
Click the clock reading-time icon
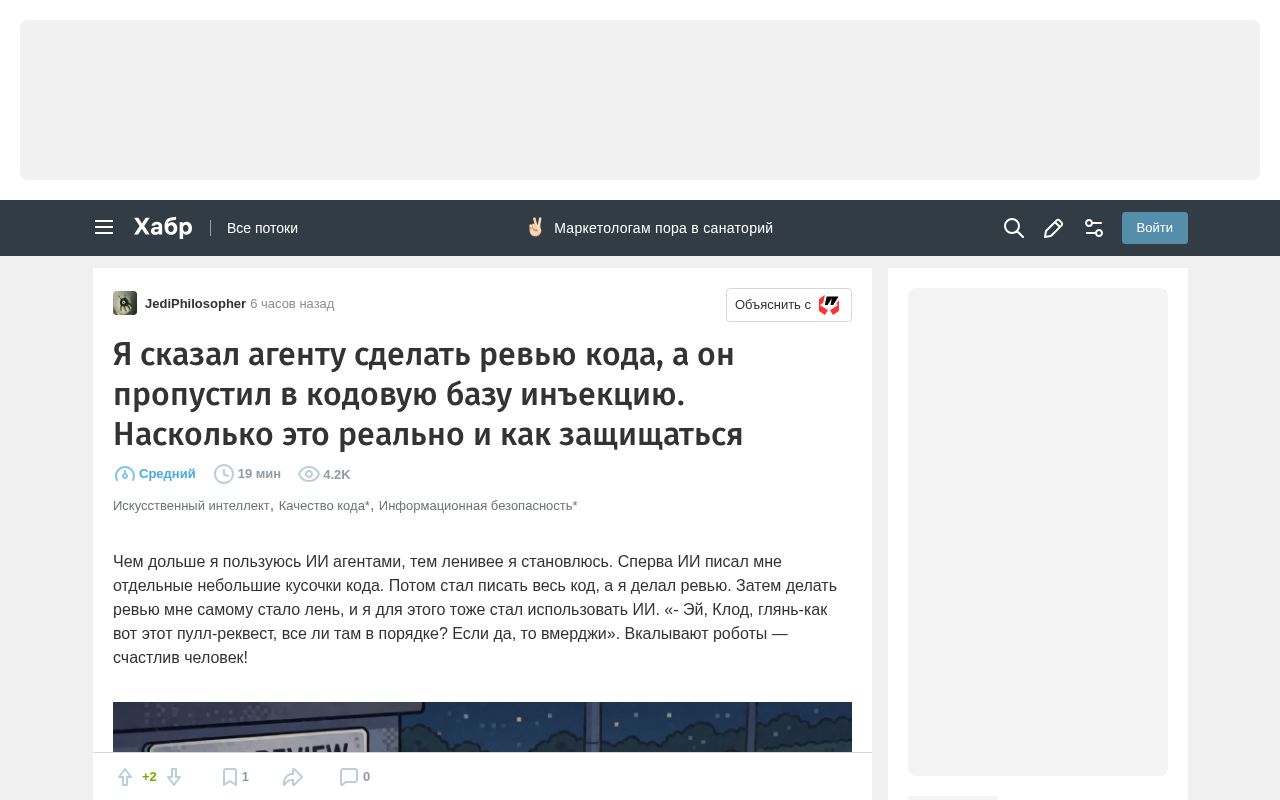[224, 474]
